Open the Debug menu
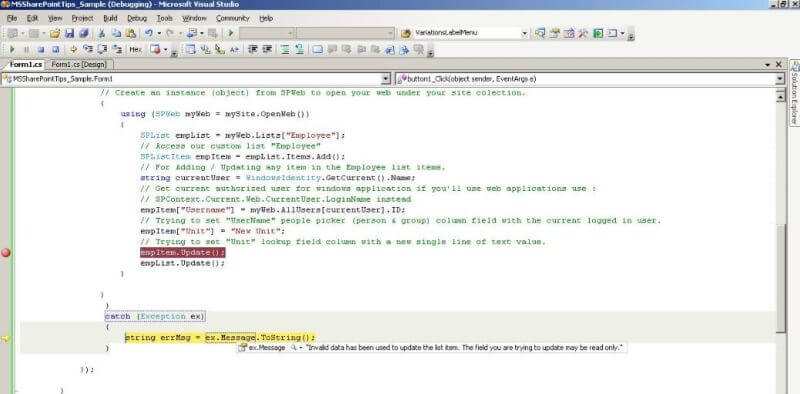The width and height of the screenshot is (800, 394). (137, 18)
